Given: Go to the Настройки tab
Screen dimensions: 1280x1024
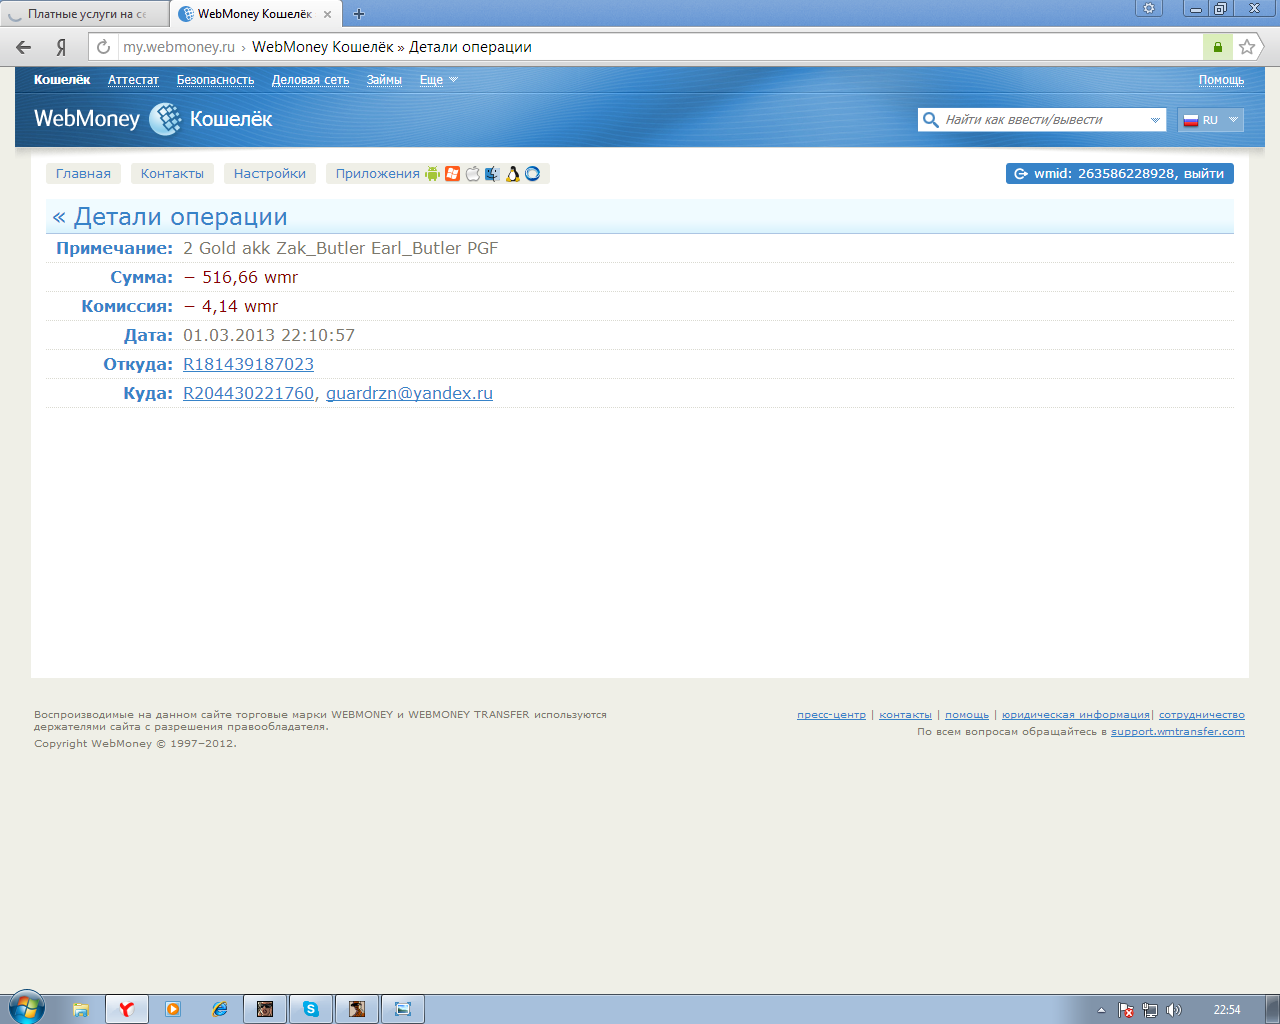Looking at the screenshot, I should pyautogui.click(x=270, y=174).
